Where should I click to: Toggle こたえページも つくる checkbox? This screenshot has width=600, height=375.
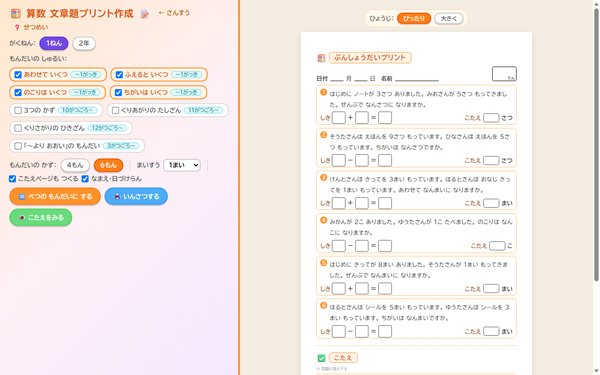[x=12, y=179]
